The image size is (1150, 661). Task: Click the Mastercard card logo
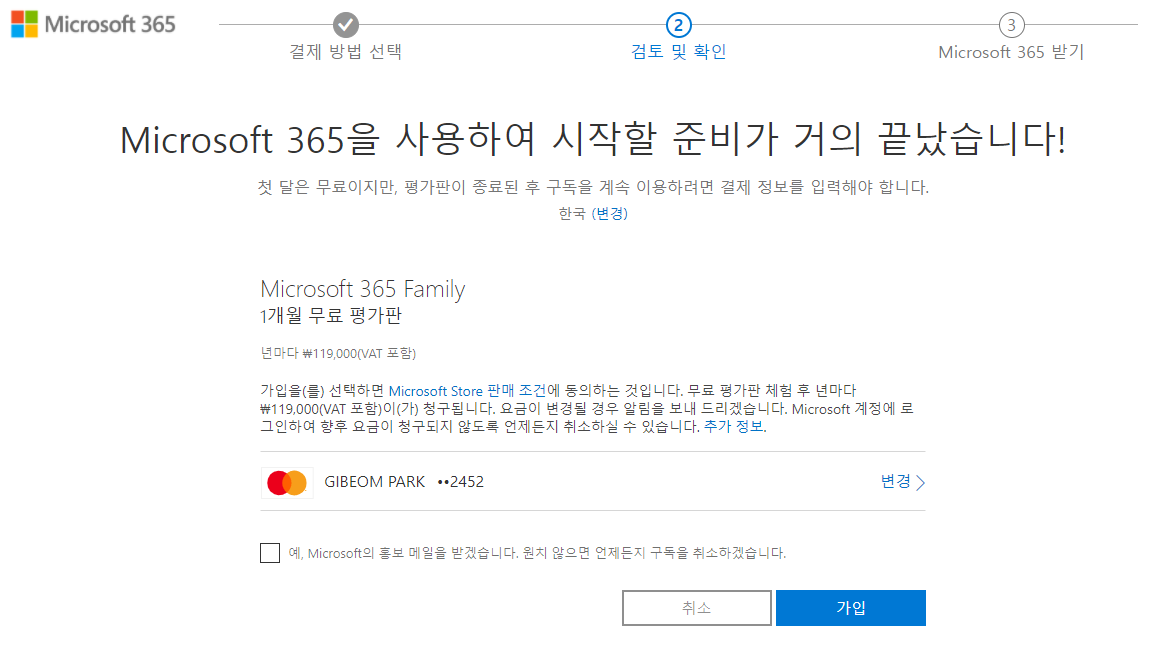(x=287, y=483)
